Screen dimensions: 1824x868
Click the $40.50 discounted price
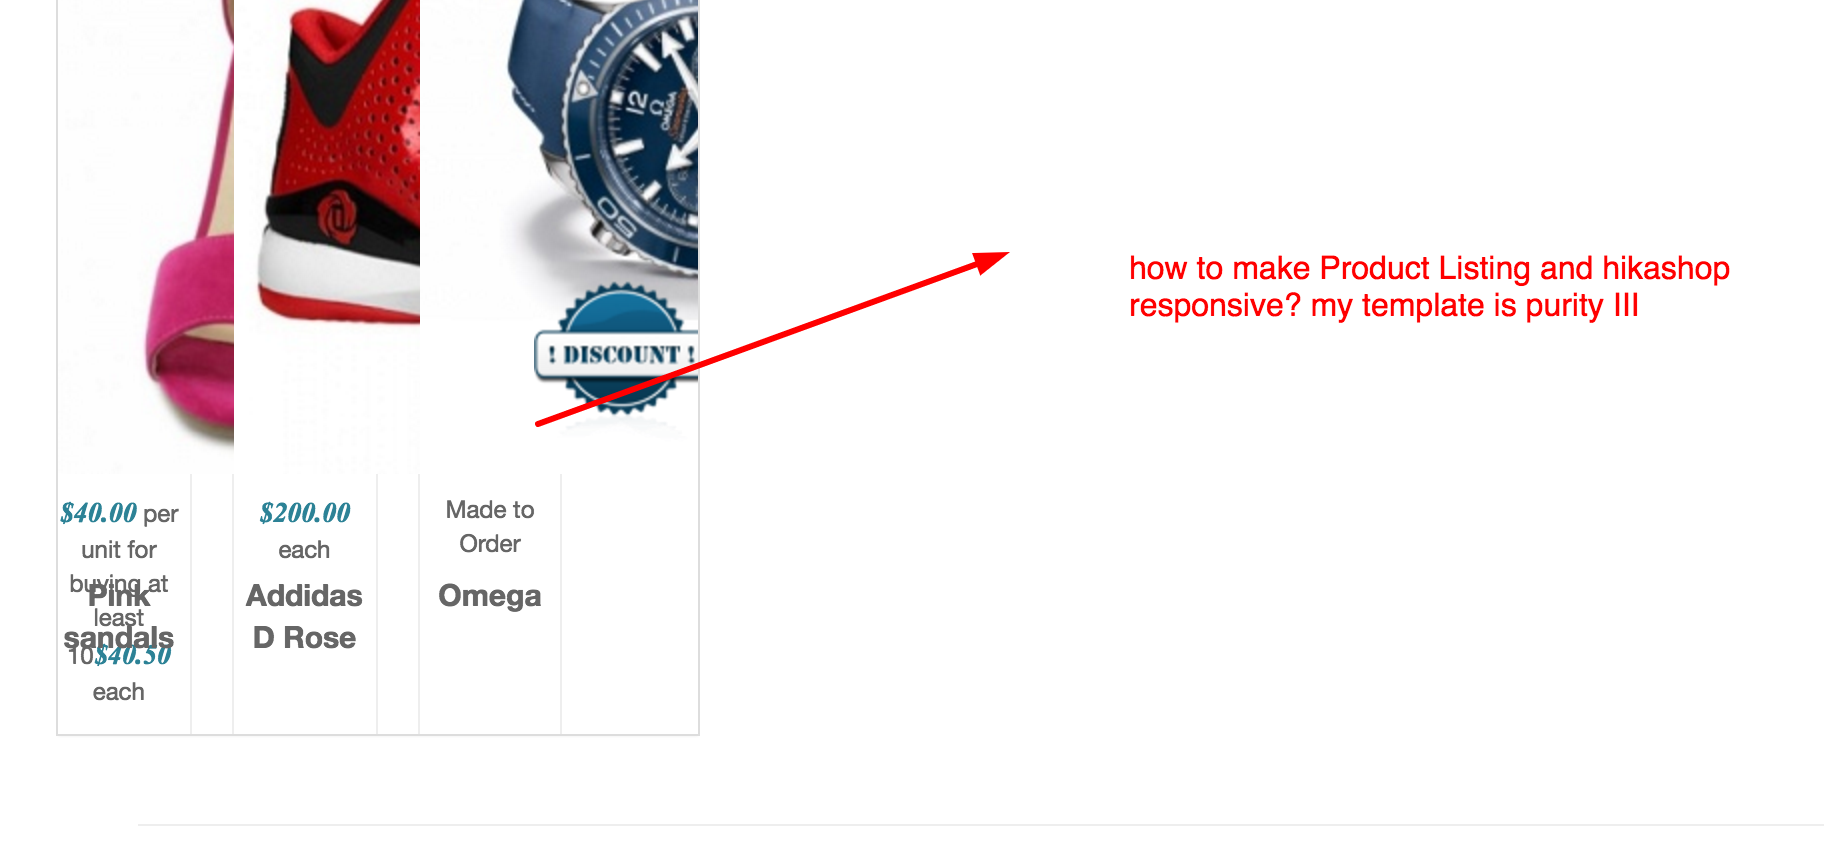point(134,656)
